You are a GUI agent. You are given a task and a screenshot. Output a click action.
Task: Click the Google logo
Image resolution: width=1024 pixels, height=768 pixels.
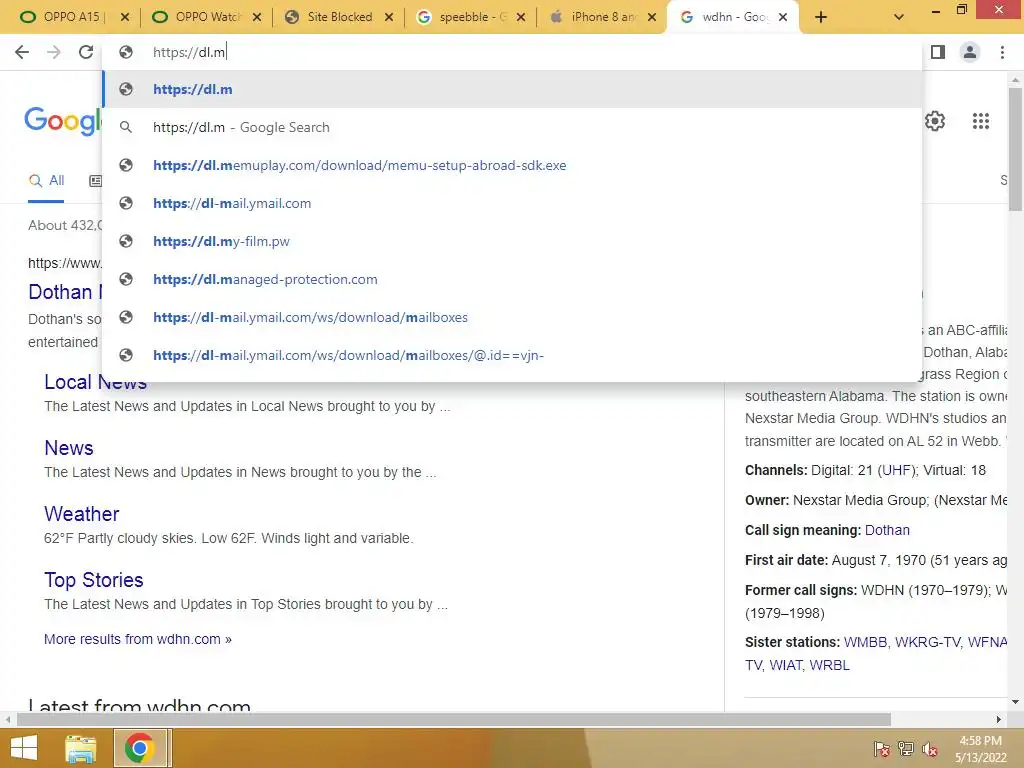click(63, 121)
